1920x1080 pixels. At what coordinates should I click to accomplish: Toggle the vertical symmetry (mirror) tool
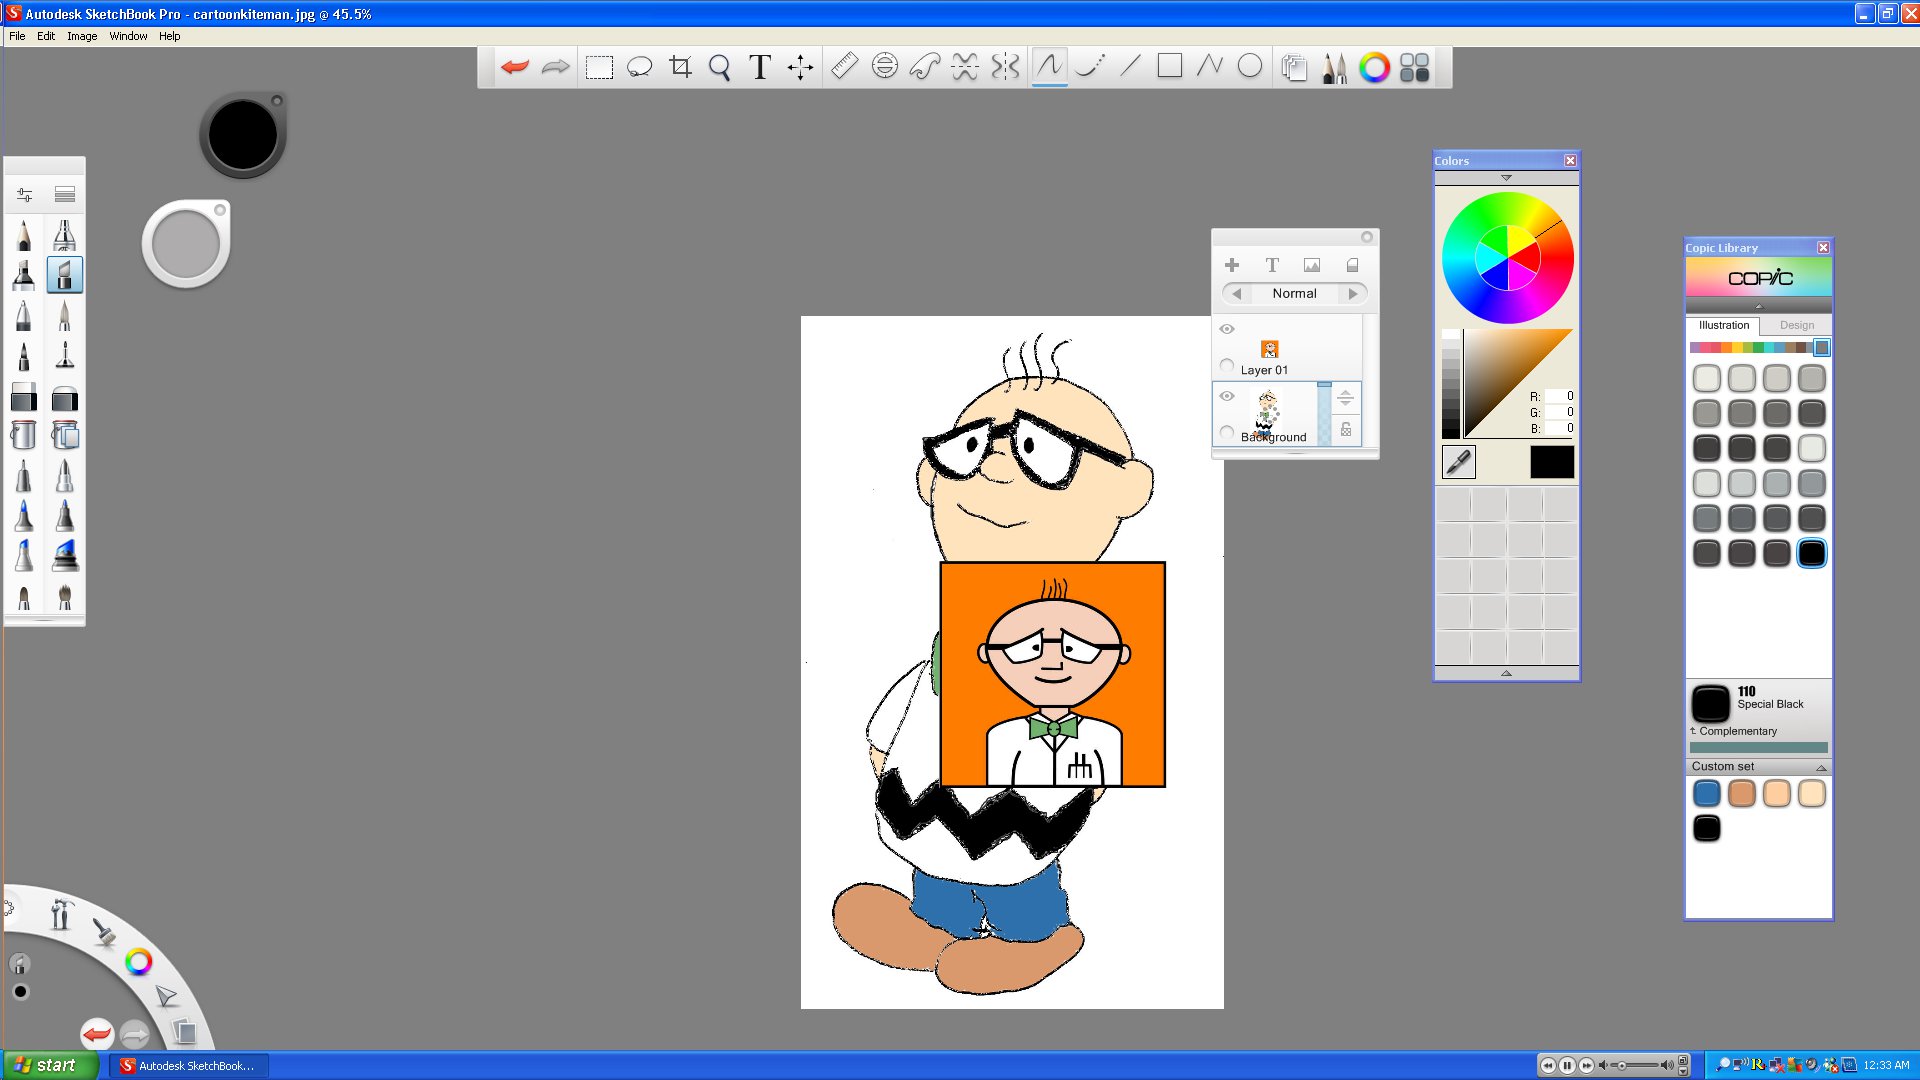(1005, 67)
